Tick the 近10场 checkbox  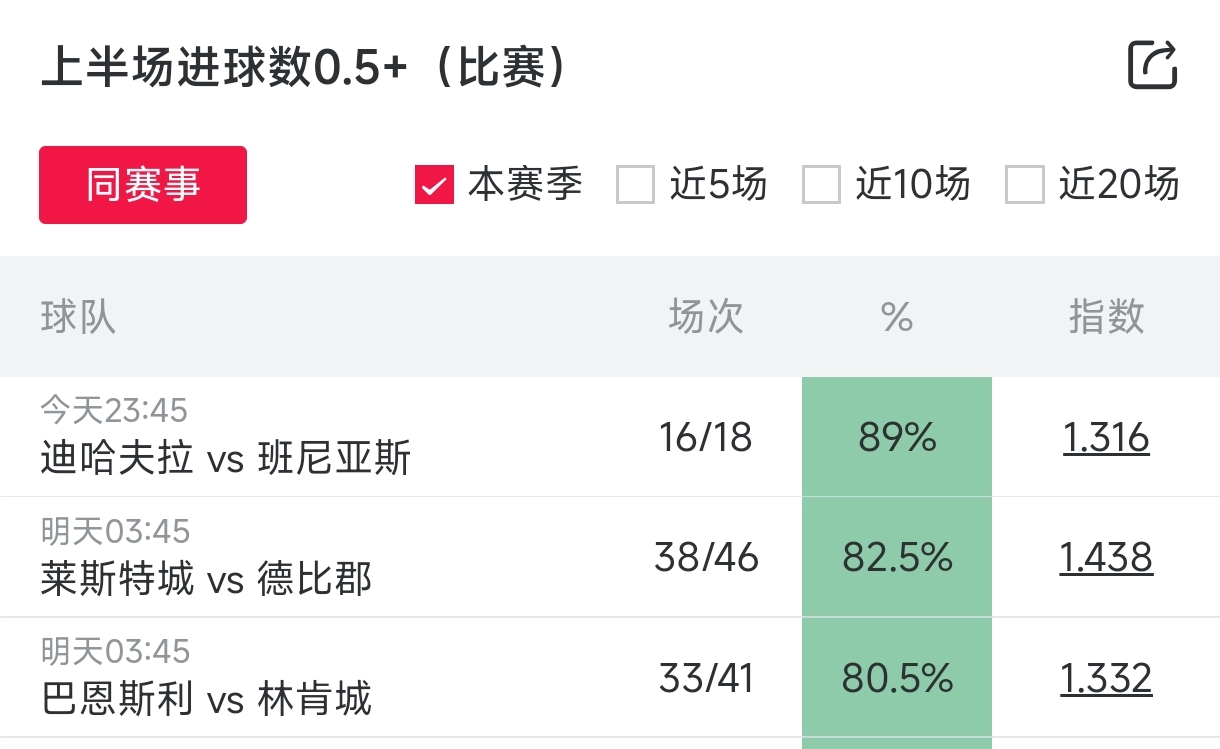coord(822,185)
